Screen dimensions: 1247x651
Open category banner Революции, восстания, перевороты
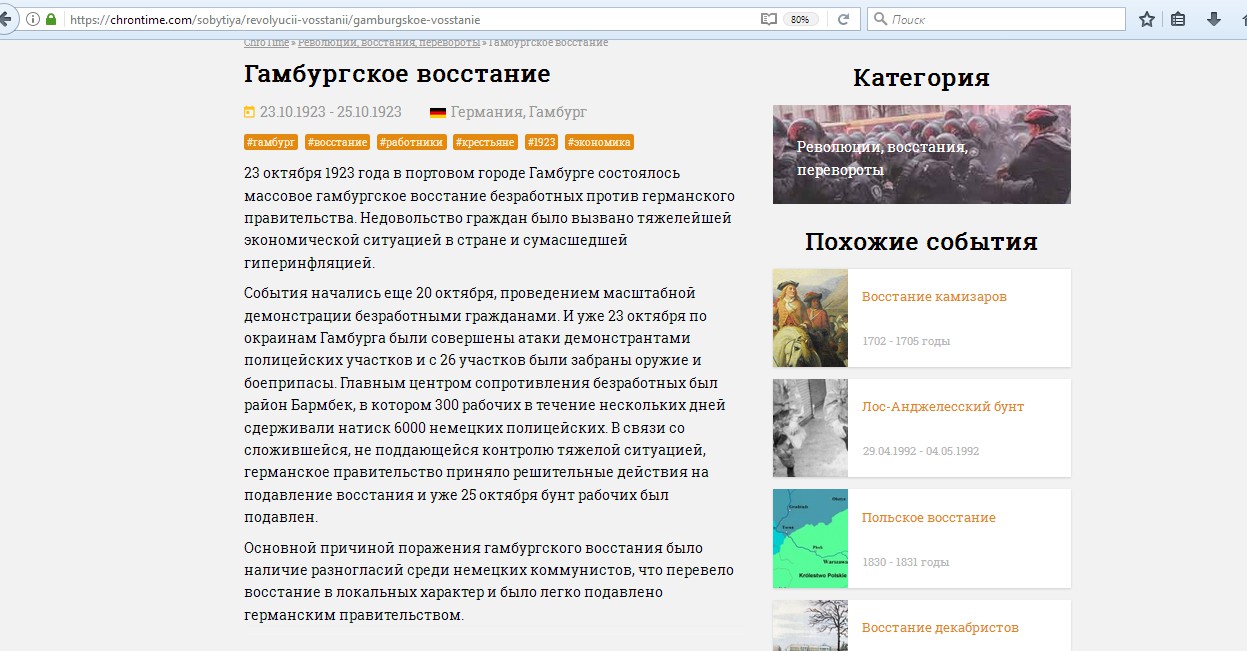(921, 154)
